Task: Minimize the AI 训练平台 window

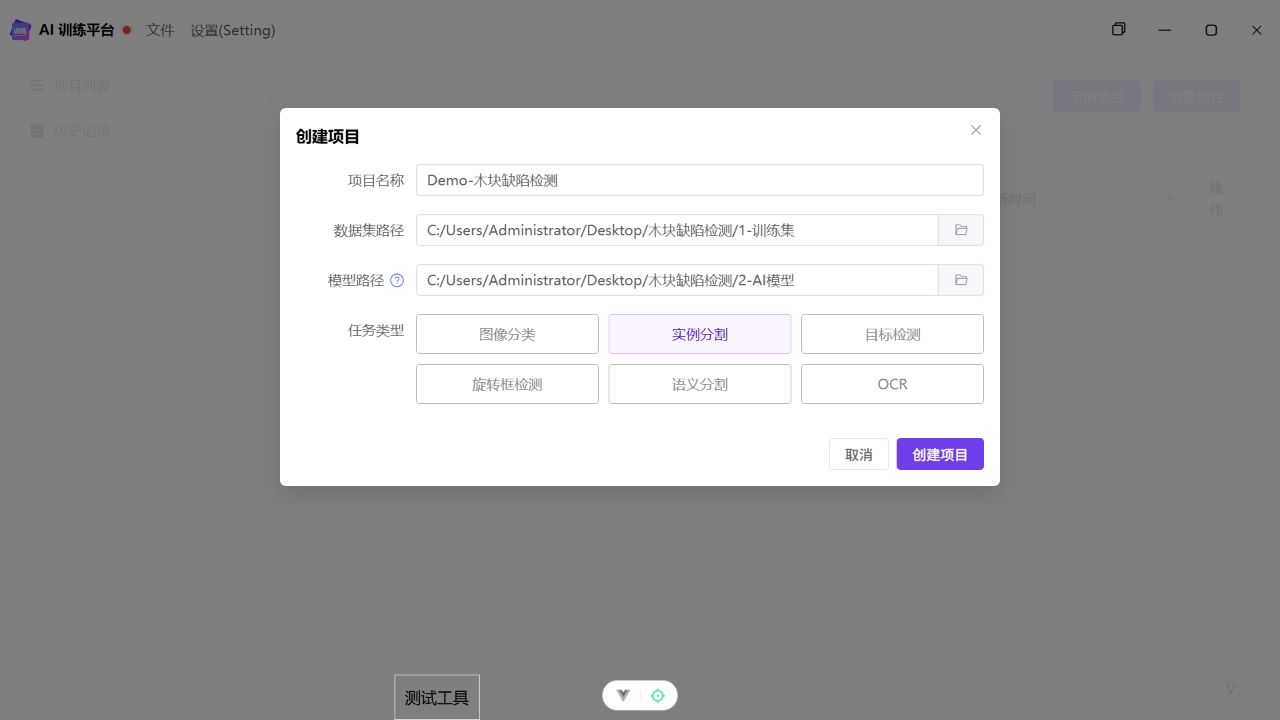Action: pos(1165,30)
